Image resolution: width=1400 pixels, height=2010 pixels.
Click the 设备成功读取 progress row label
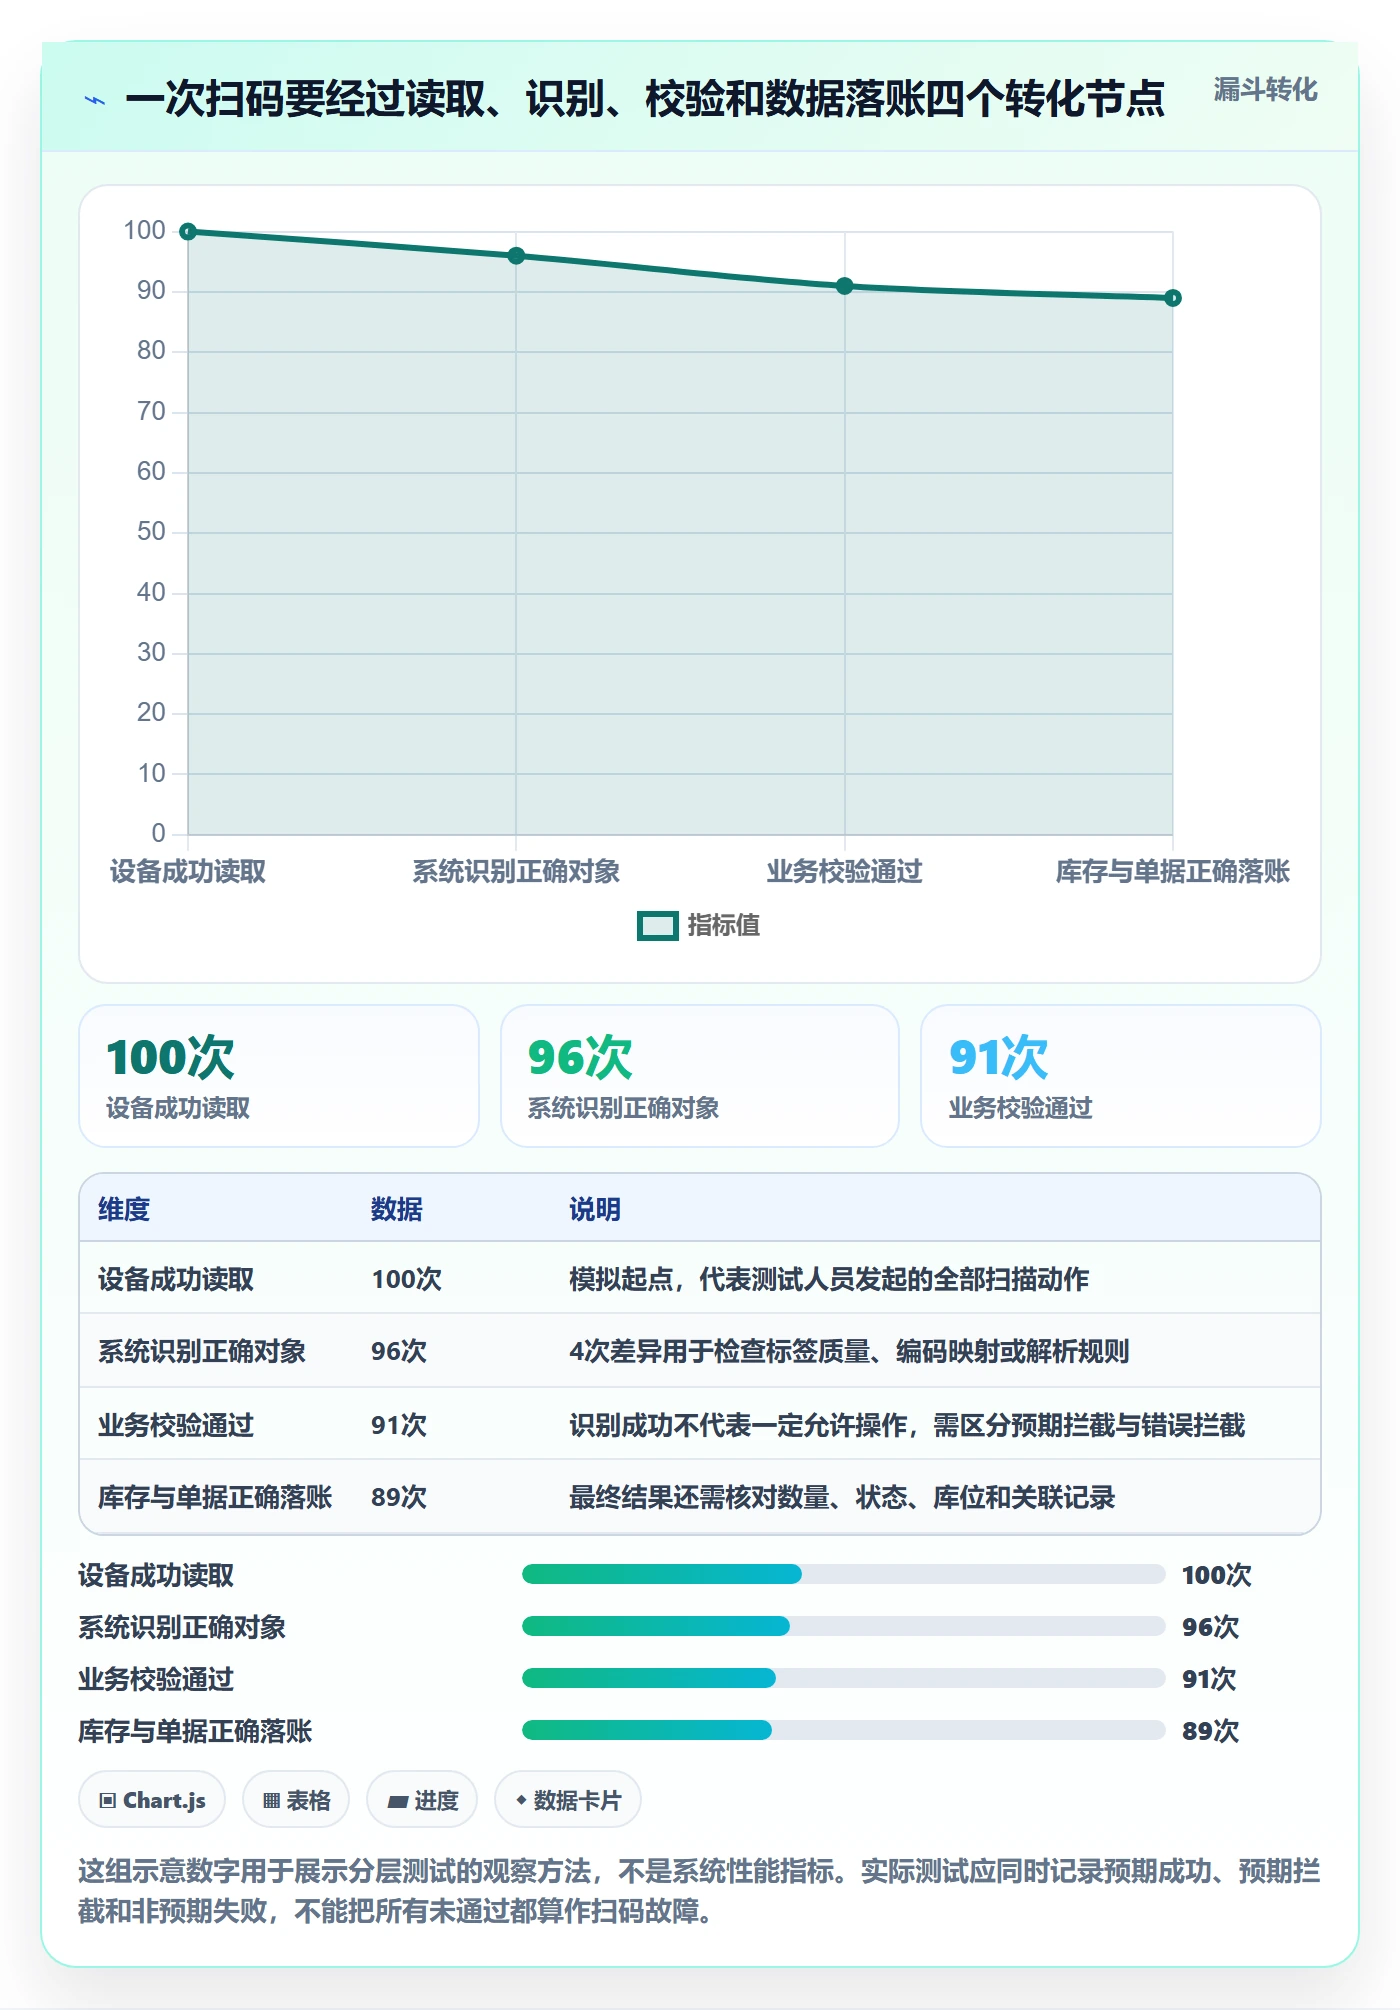[156, 1575]
